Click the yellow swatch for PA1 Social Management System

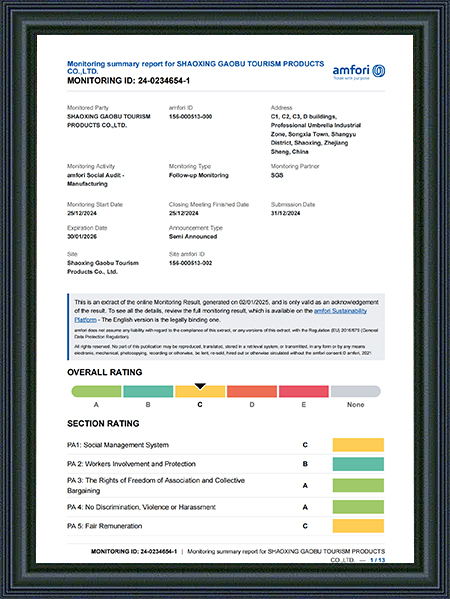358,445
